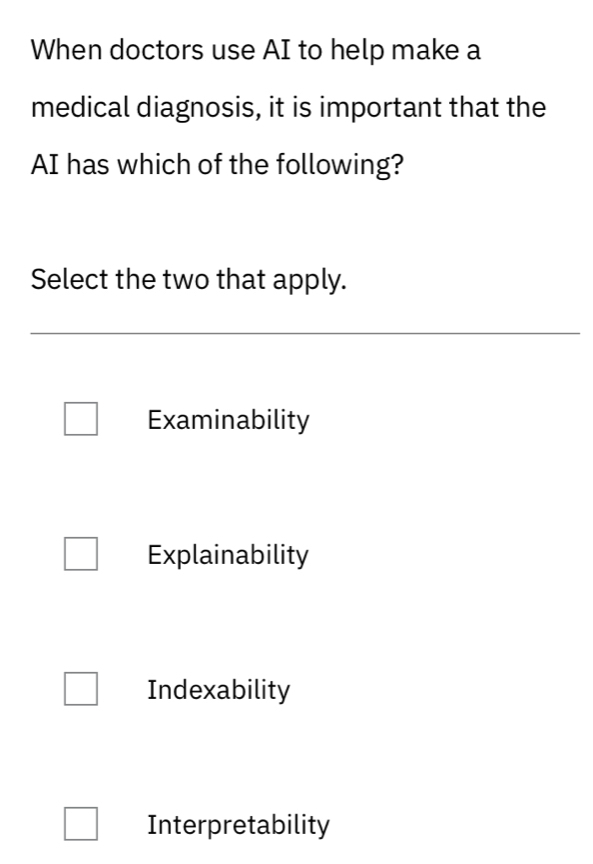Image resolution: width=593 pixels, height=864 pixels.
Task: Click the Select the two that apply instruction
Action: click(187, 280)
